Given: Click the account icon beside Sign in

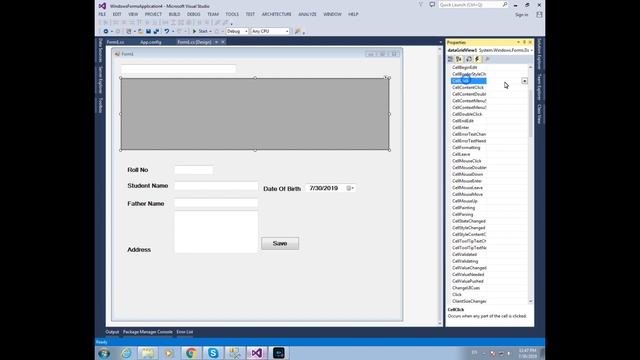Looking at the screenshot, I should coord(539,15).
